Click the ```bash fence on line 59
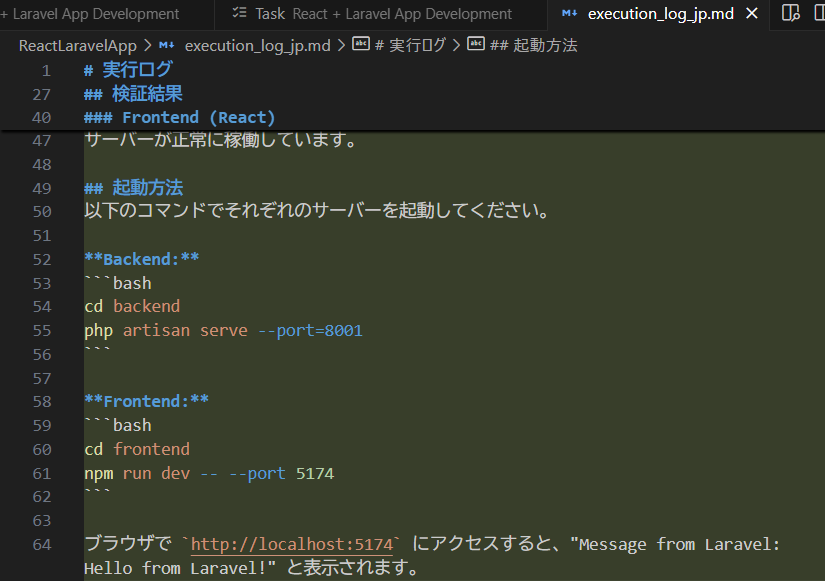The image size is (825, 581). click(x=118, y=425)
